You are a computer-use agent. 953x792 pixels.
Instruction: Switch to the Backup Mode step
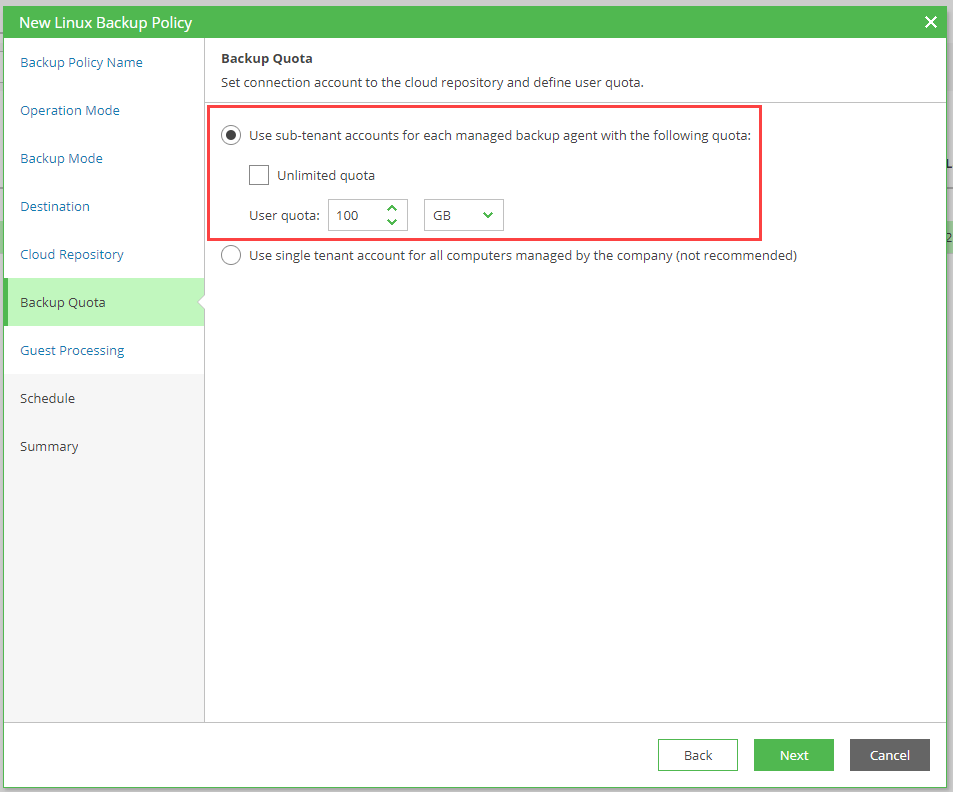[61, 159]
